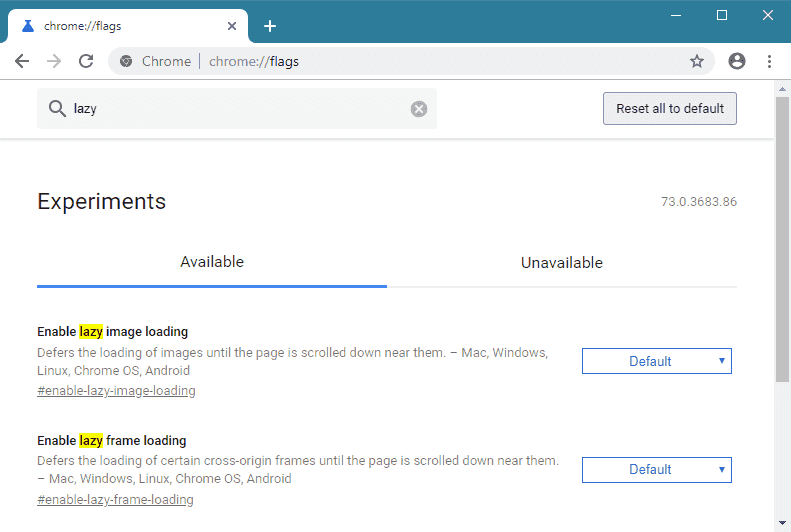Click the forward navigation arrow
This screenshot has height=532, width=791.
(54, 61)
